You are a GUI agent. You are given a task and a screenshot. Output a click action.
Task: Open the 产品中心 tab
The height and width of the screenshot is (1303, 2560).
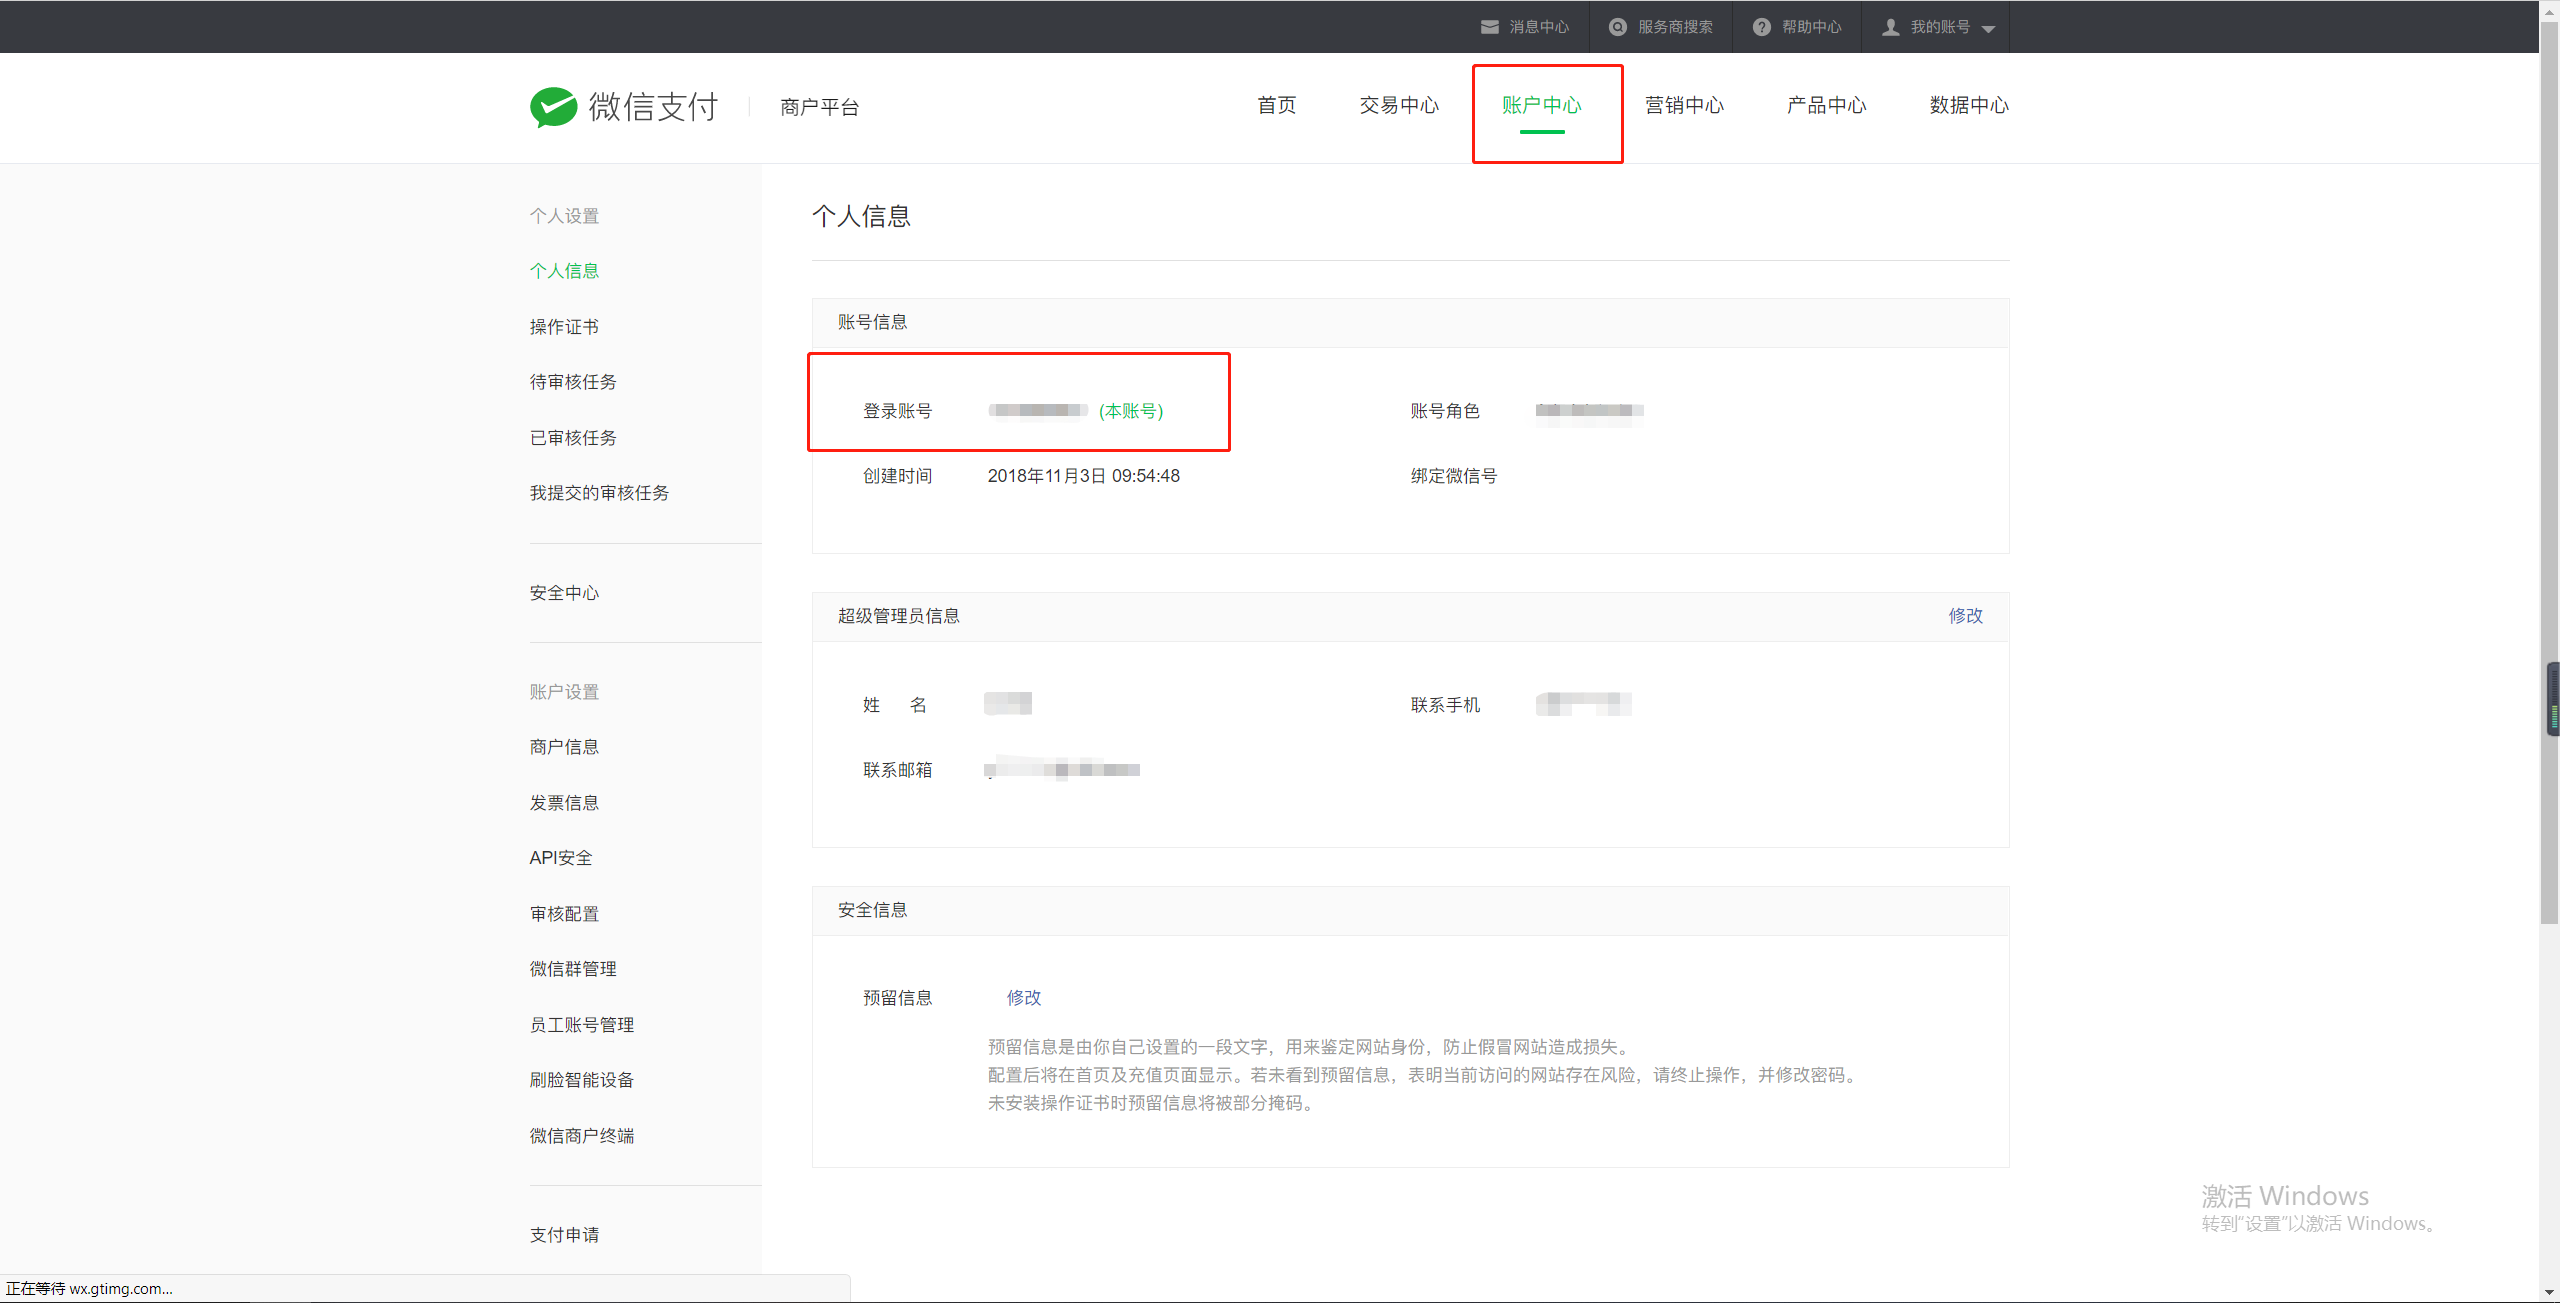point(1826,105)
